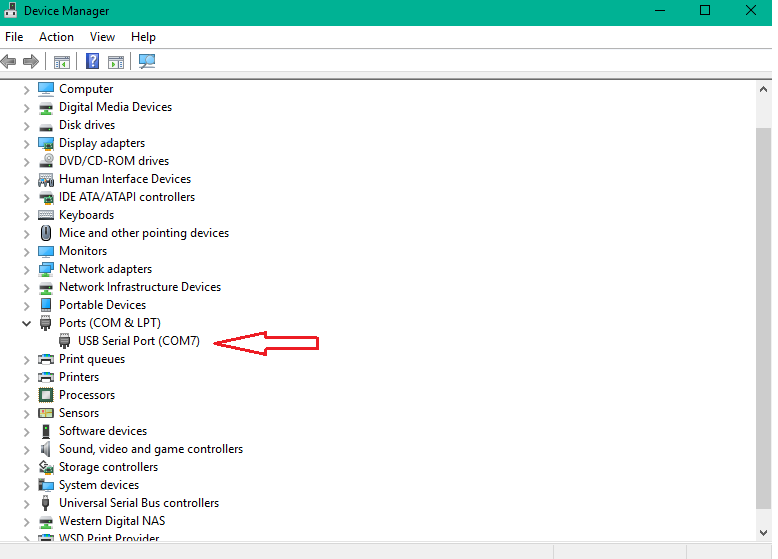Expand the Digital Media Devices node
The width and height of the screenshot is (778, 559).
pyautogui.click(x=26, y=108)
